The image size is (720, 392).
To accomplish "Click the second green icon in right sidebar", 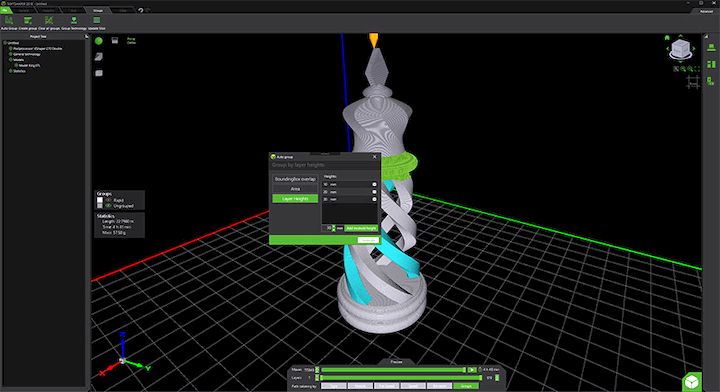I will point(711,64).
